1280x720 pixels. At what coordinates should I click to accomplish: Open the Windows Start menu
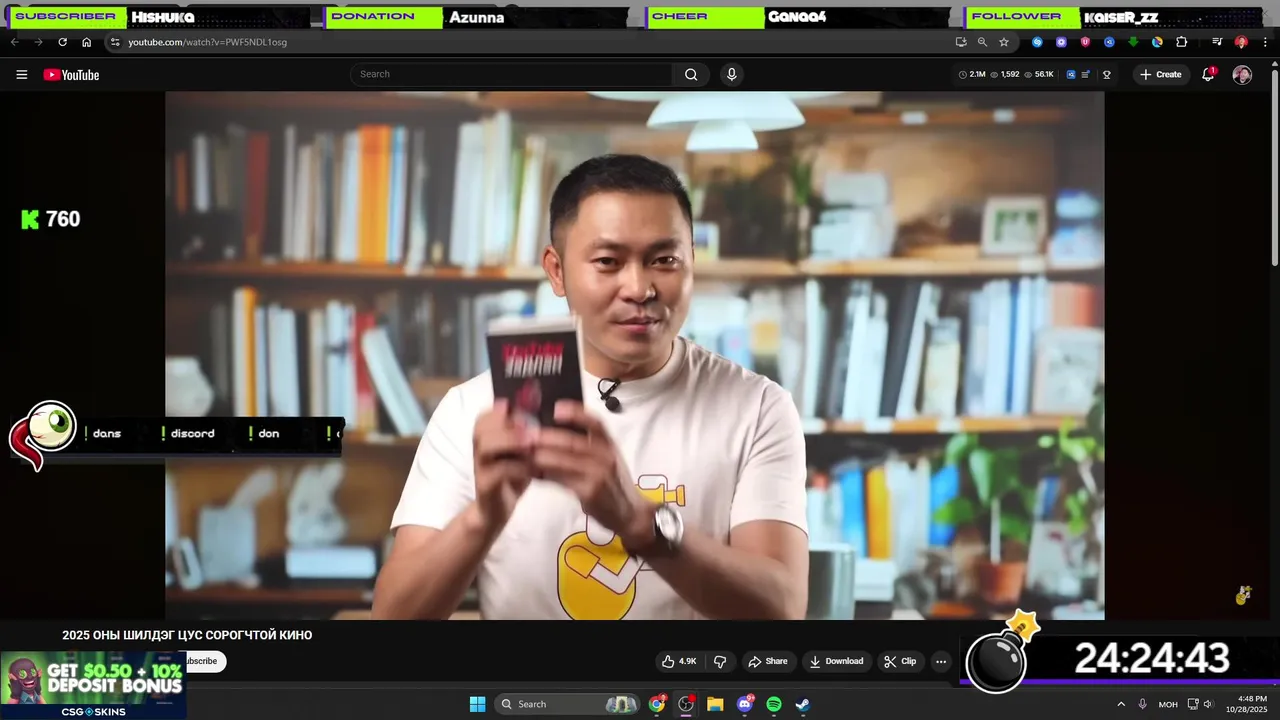point(477,704)
